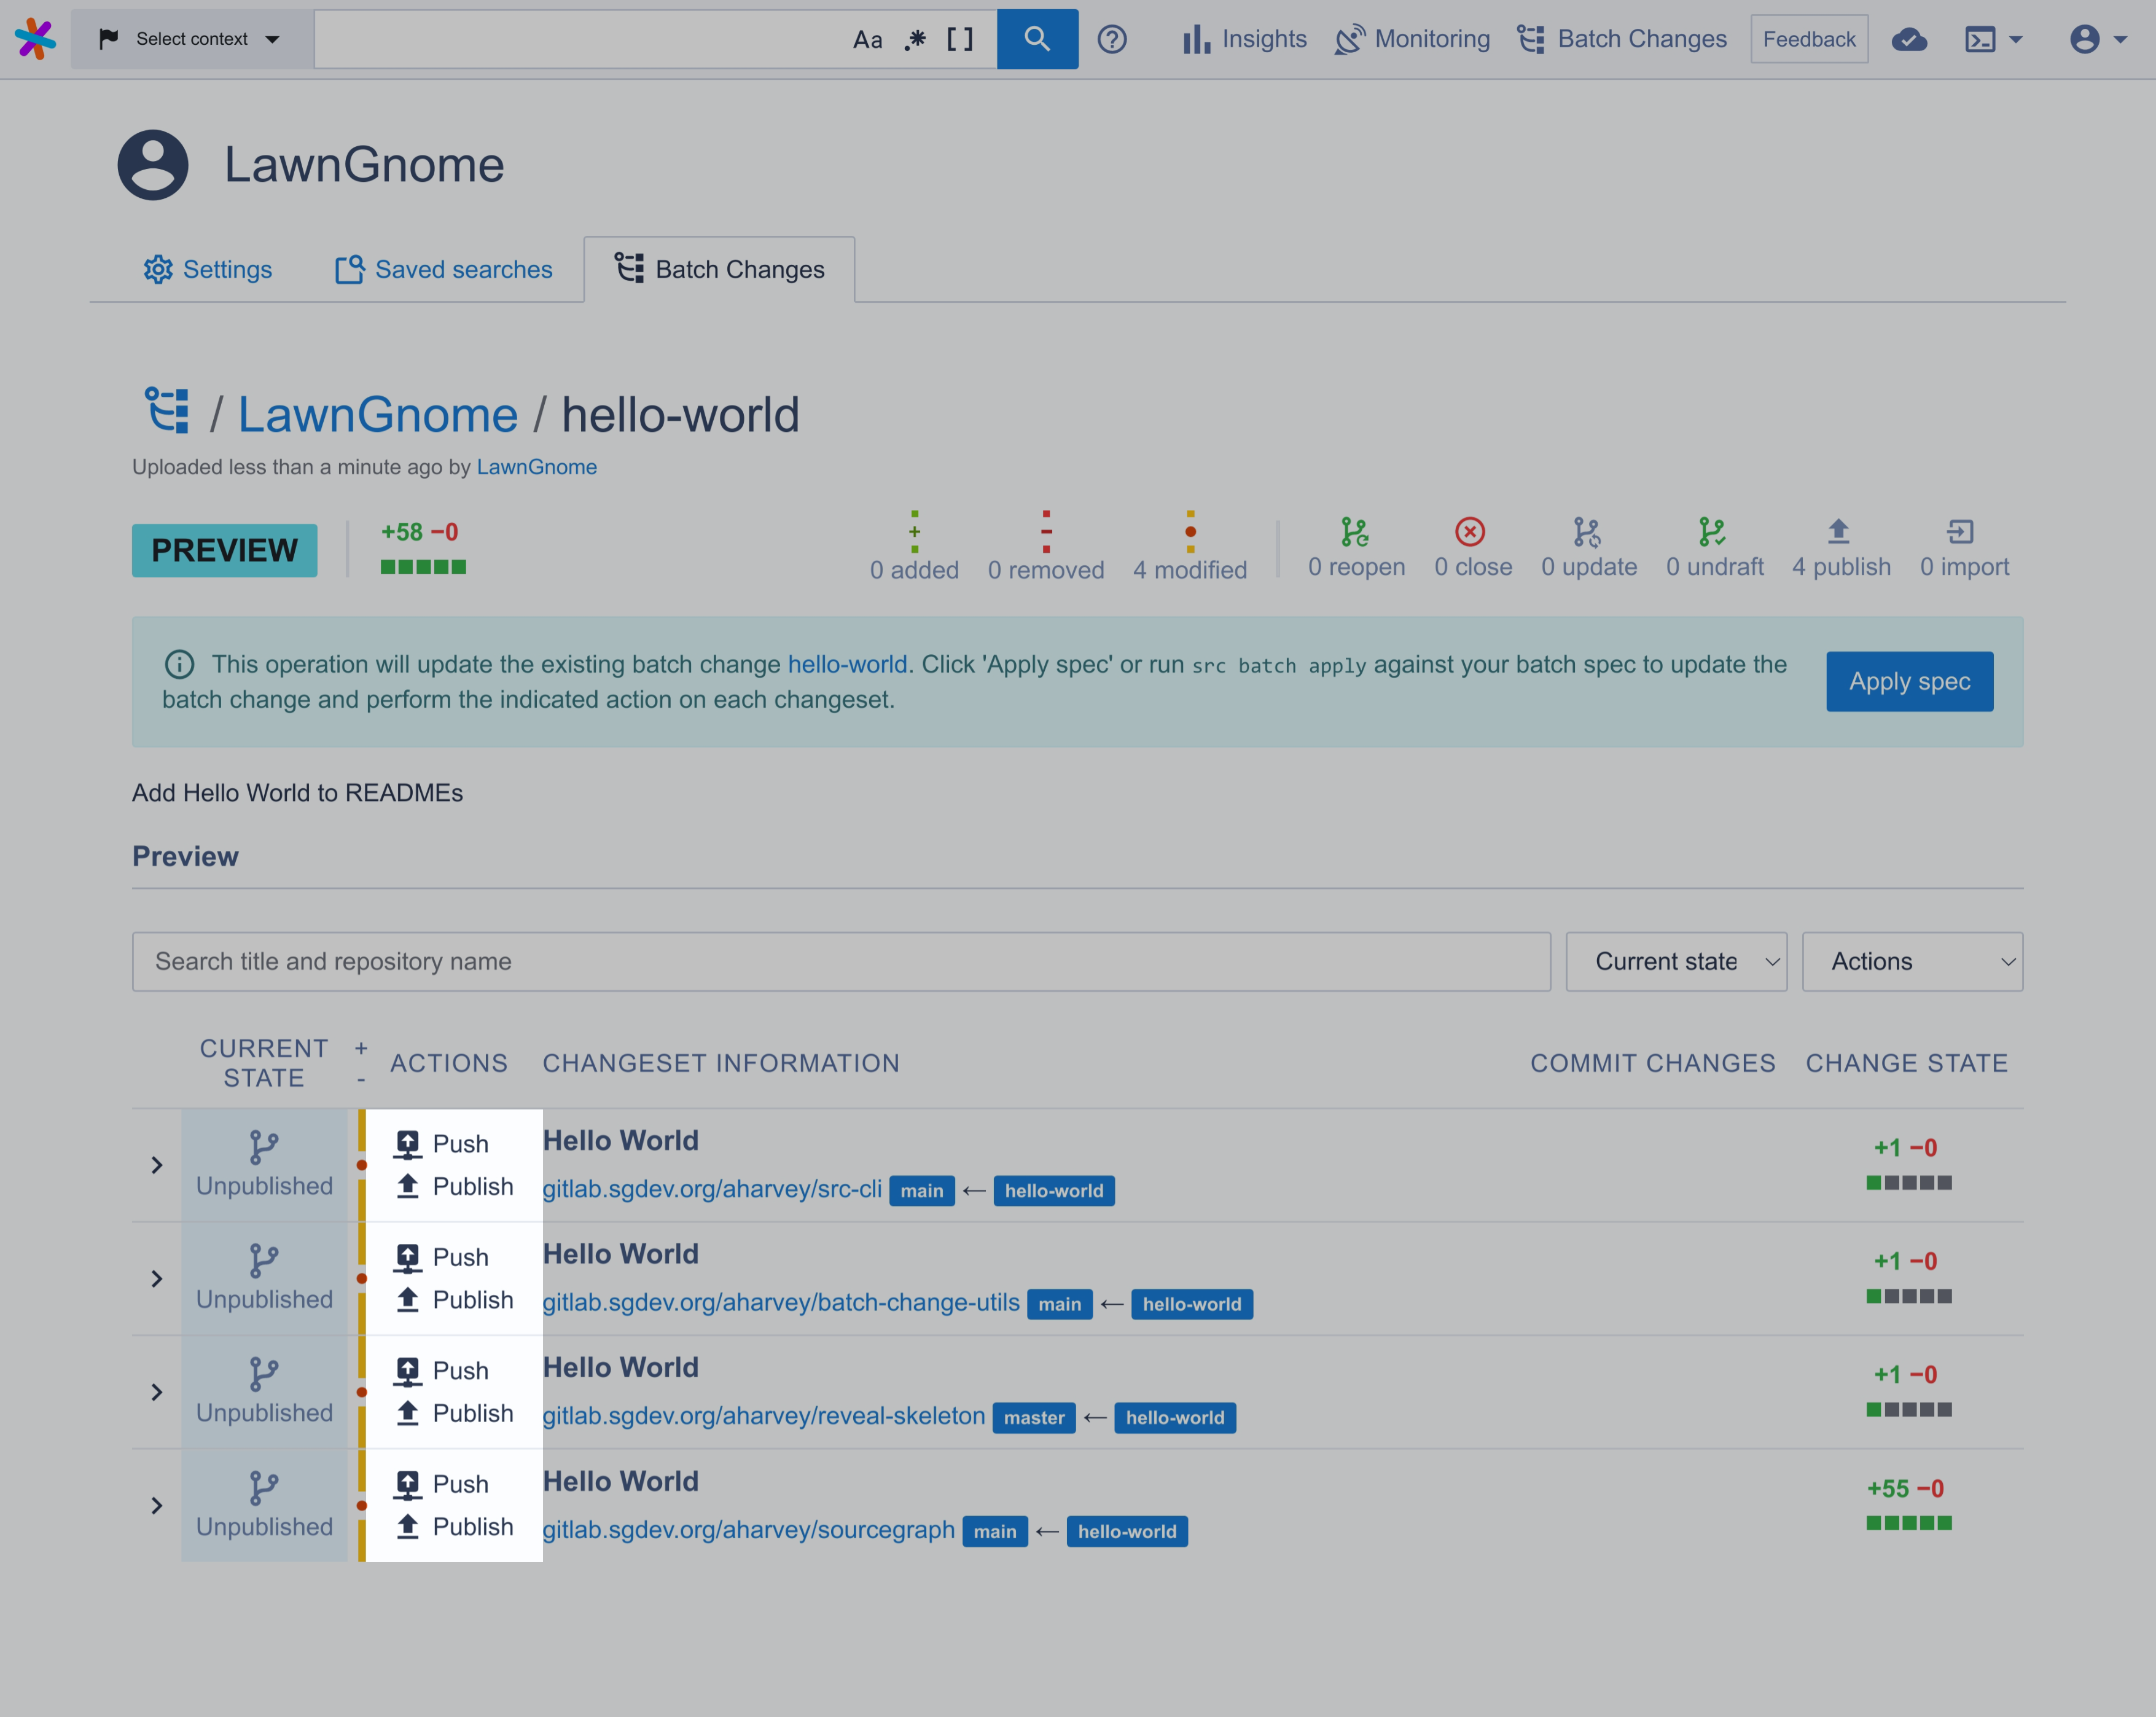The image size is (2156, 1717).
Task: Click main badge in batch-change-utils row
Action: pyautogui.click(x=1060, y=1305)
